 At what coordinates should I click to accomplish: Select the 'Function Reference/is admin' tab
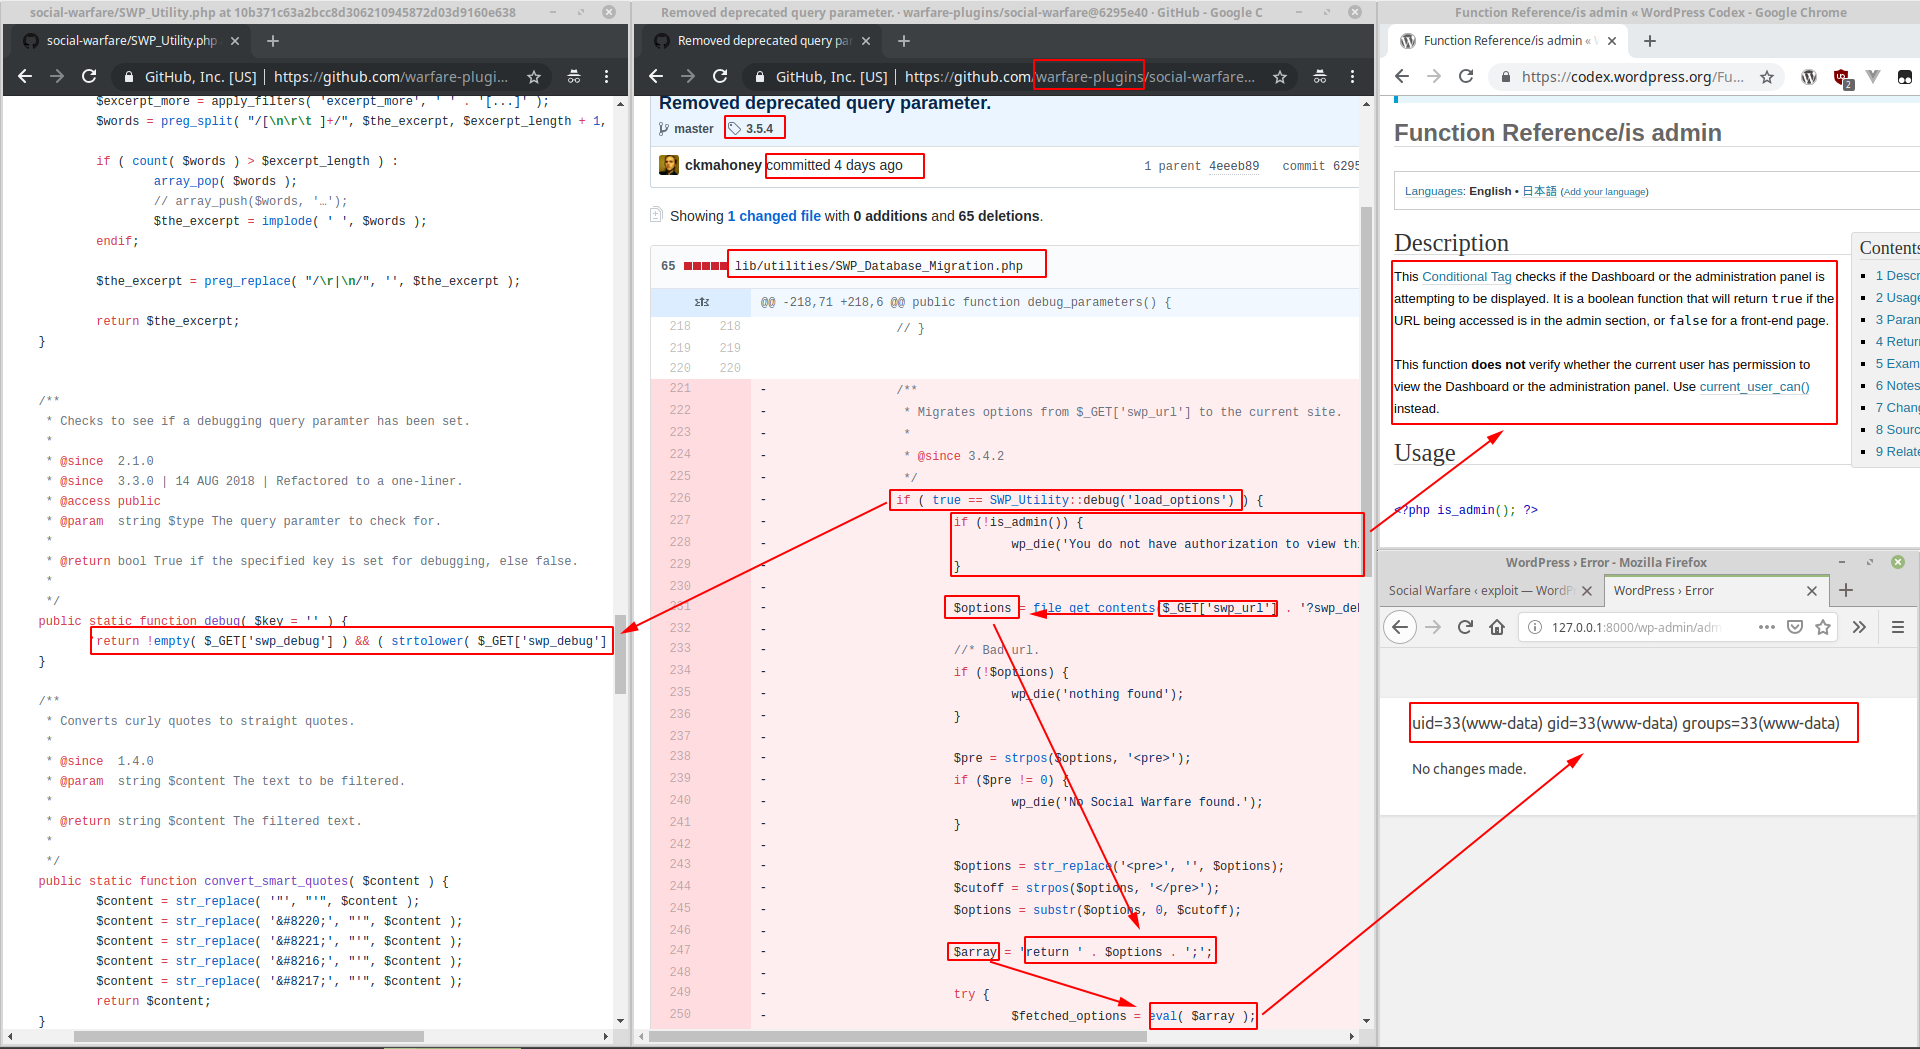1509,41
